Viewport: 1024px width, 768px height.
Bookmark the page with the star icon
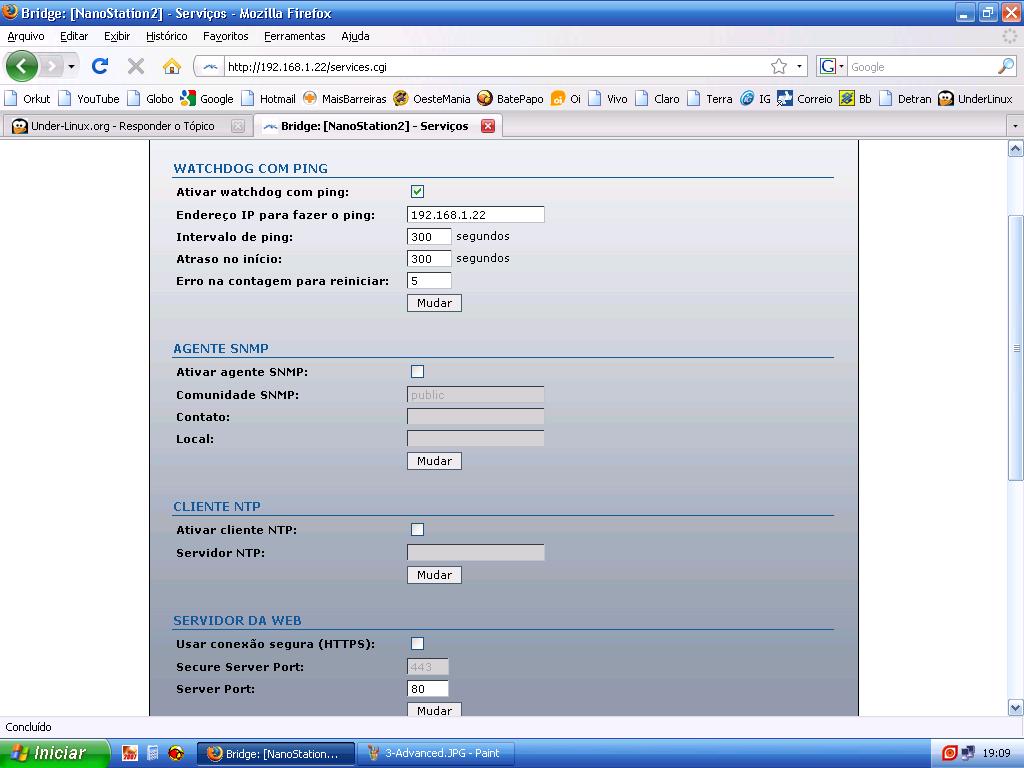(778, 67)
